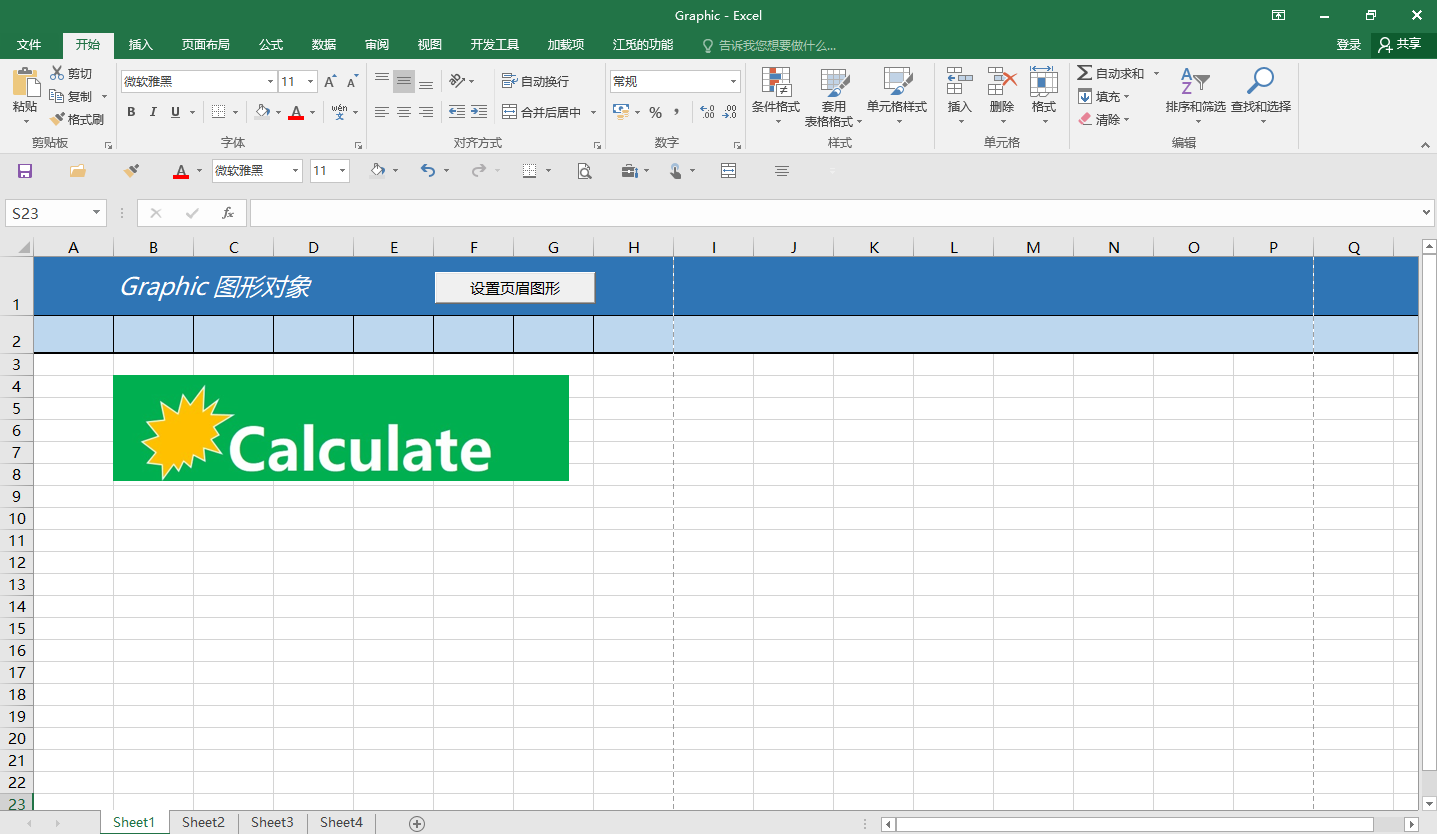The width and height of the screenshot is (1437, 834).
Task: Click the Undo arrow in quick toolbar
Action: point(428,171)
